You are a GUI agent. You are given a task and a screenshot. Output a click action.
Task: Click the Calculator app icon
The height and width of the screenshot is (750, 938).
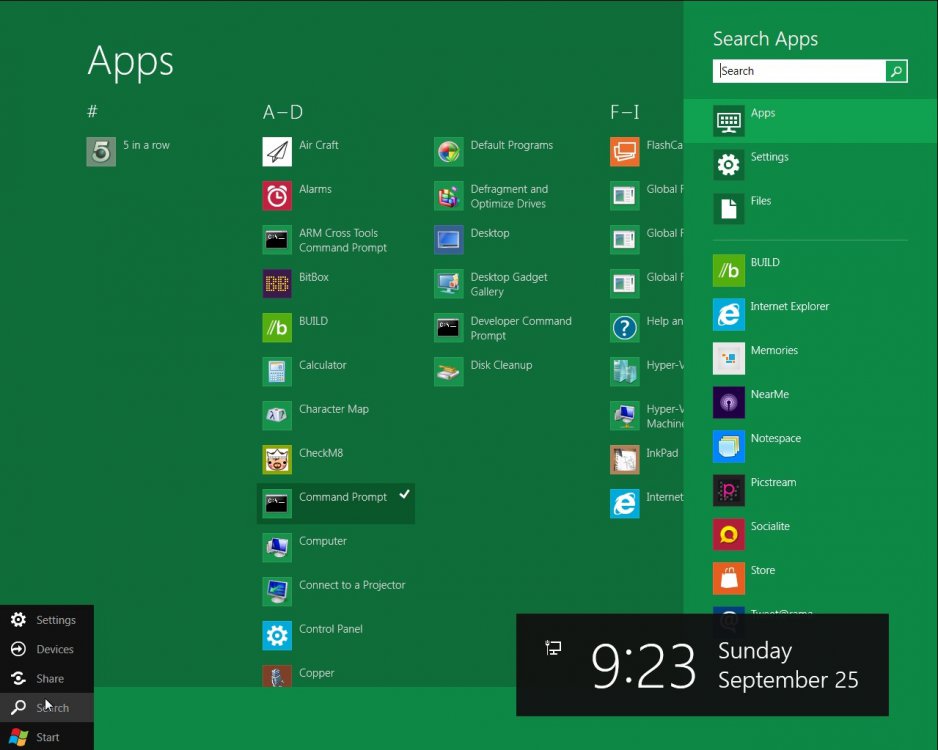pyautogui.click(x=277, y=372)
